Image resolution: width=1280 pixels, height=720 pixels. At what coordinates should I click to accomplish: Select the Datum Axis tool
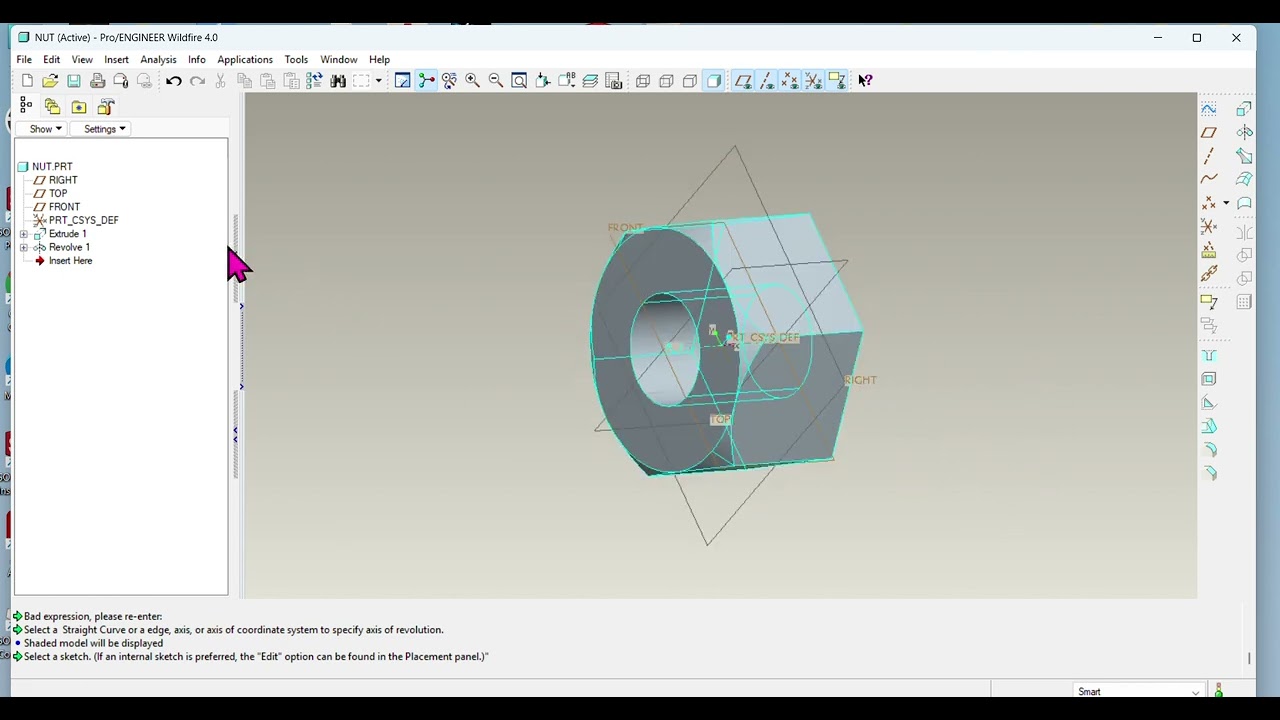click(1209, 156)
